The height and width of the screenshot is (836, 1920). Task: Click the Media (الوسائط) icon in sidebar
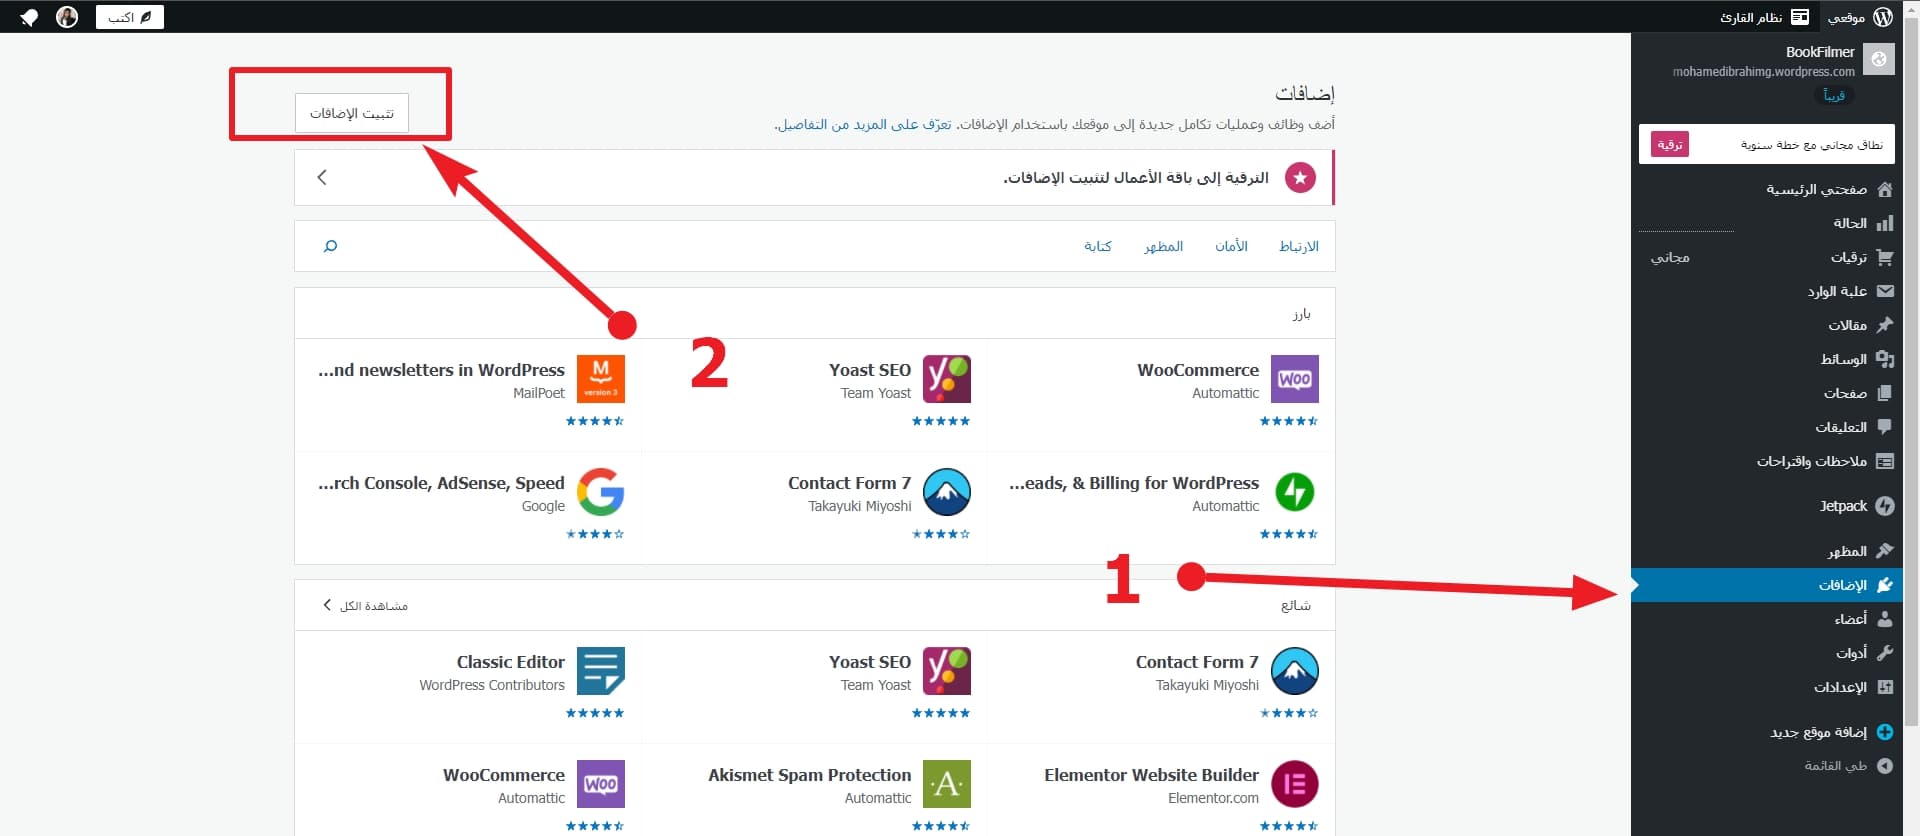pyautogui.click(x=1885, y=359)
